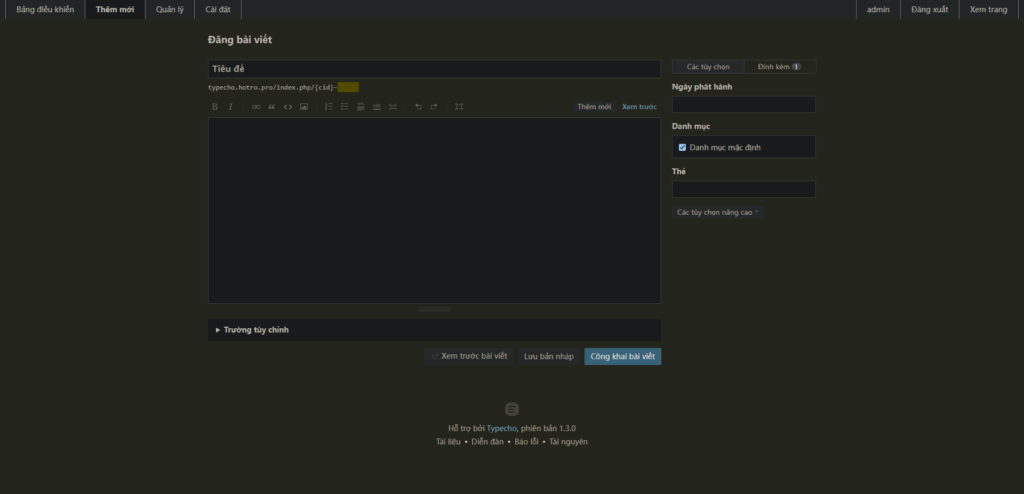Open the 'Thêm mới' top menu
This screenshot has width=1024, height=494.
tap(115, 9)
